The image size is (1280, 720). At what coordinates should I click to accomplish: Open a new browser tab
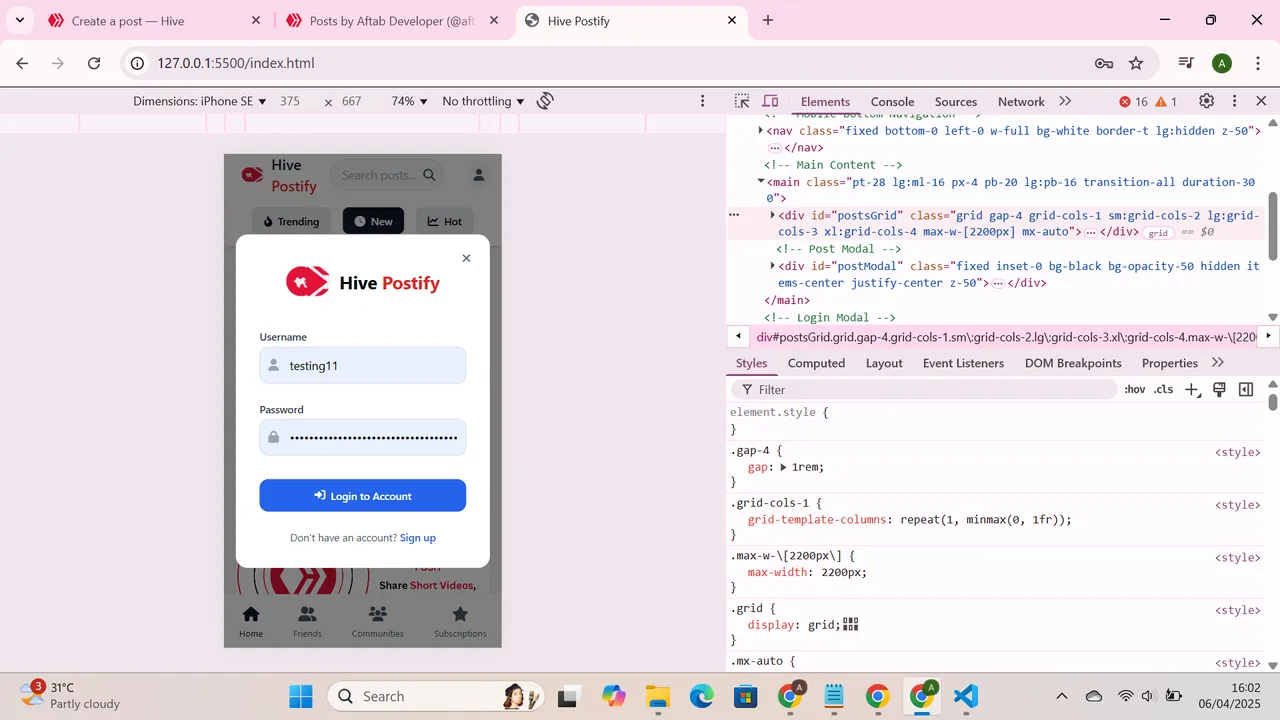(x=768, y=20)
